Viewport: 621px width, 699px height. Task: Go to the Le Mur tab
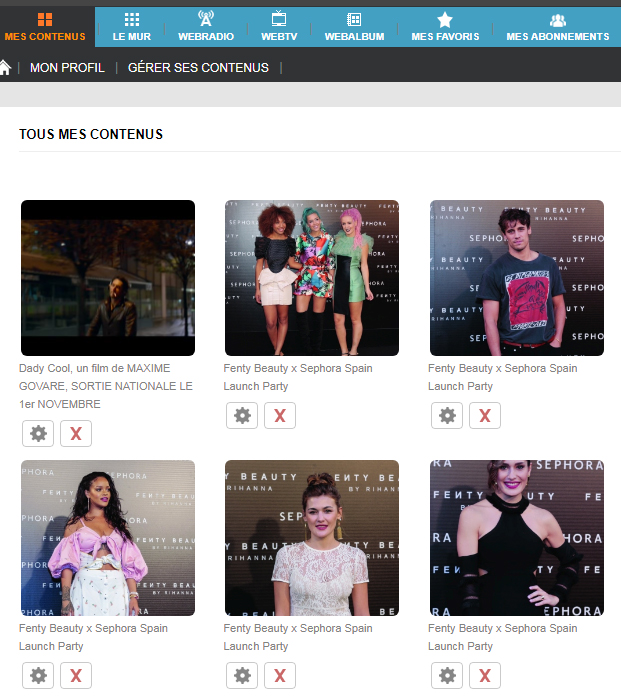pyautogui.click(x=132, y=27)
